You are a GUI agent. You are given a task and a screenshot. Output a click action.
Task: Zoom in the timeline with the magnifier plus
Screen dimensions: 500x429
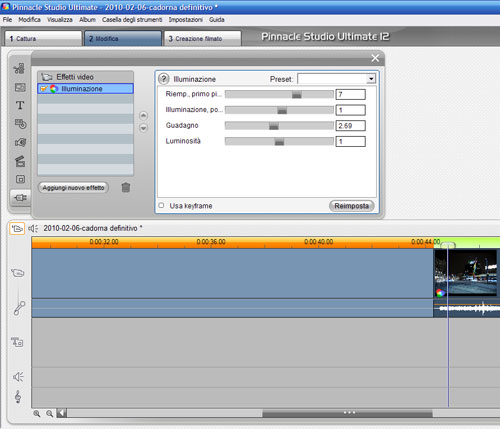[x=37, y=414]
